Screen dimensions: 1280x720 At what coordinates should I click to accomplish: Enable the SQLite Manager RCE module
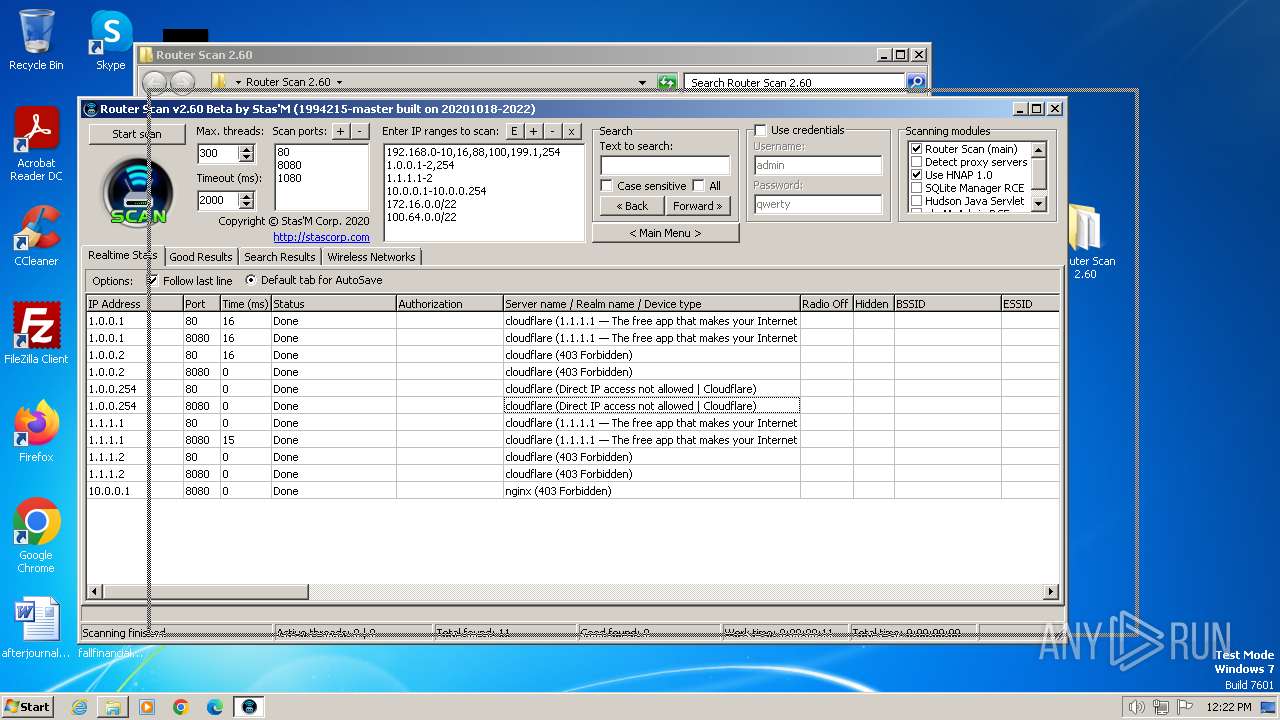pos(916,188)
